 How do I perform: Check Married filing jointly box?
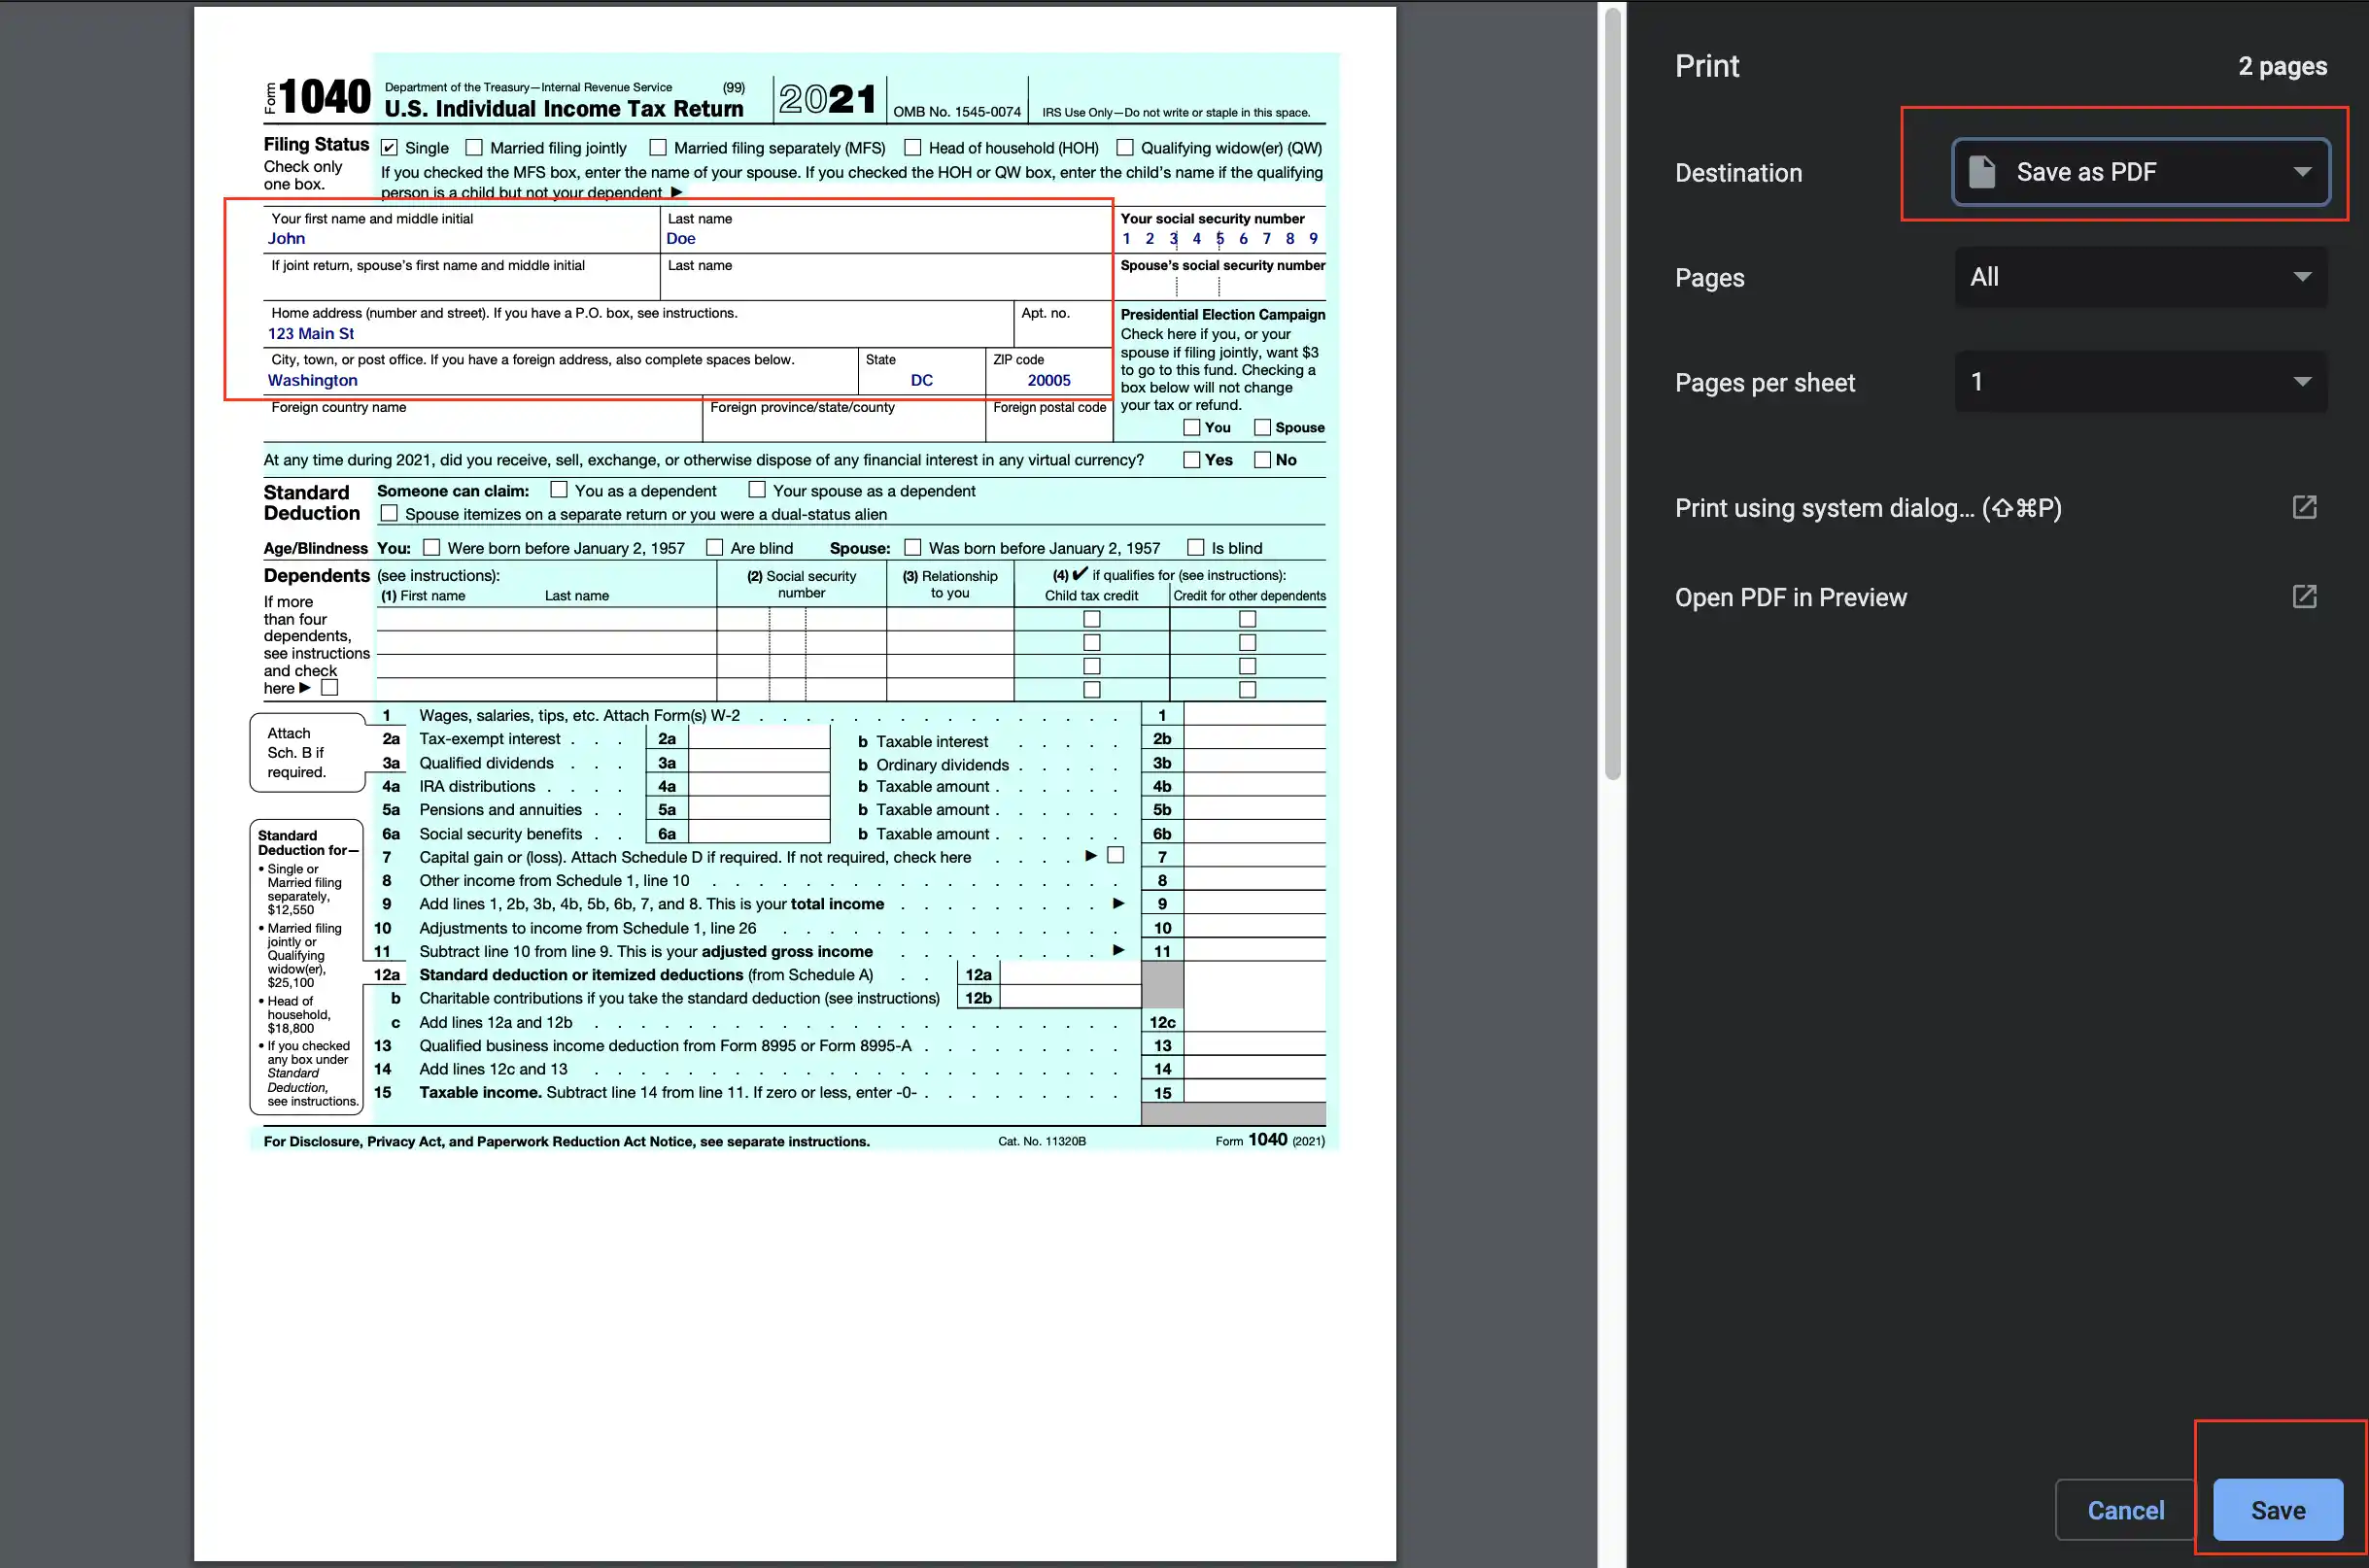click(x=474, y=148)
